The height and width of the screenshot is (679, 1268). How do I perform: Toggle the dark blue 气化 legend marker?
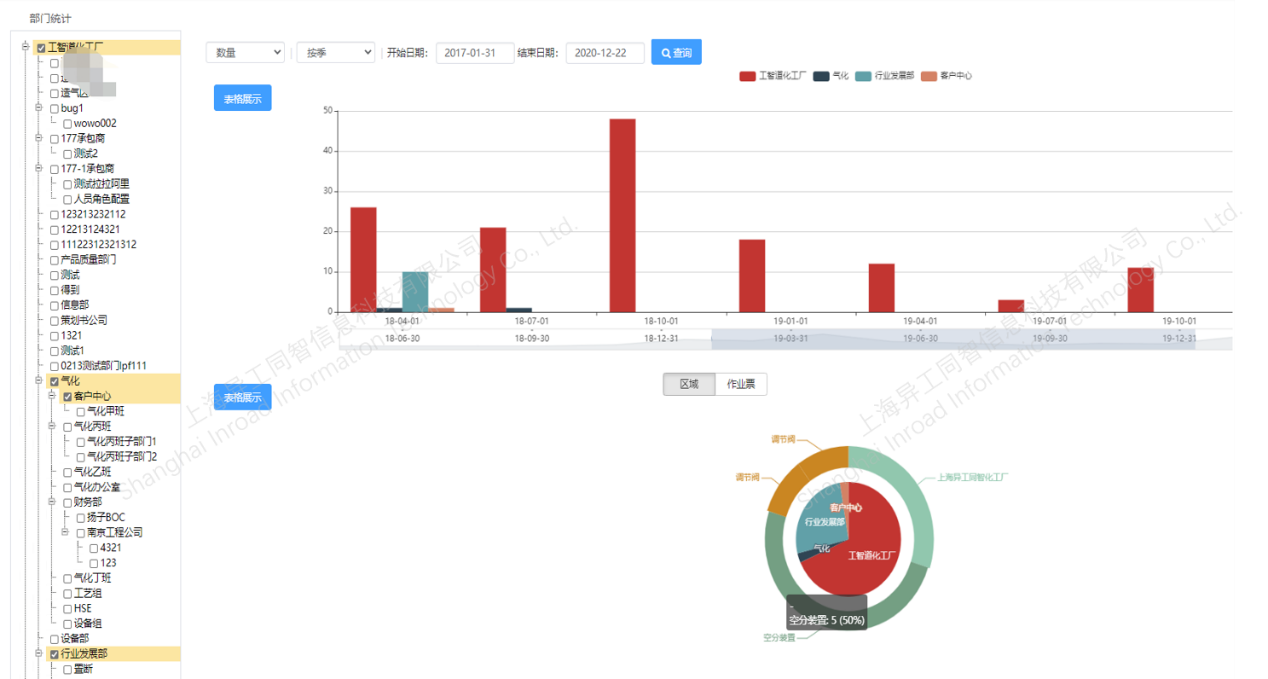click(821, 76)
